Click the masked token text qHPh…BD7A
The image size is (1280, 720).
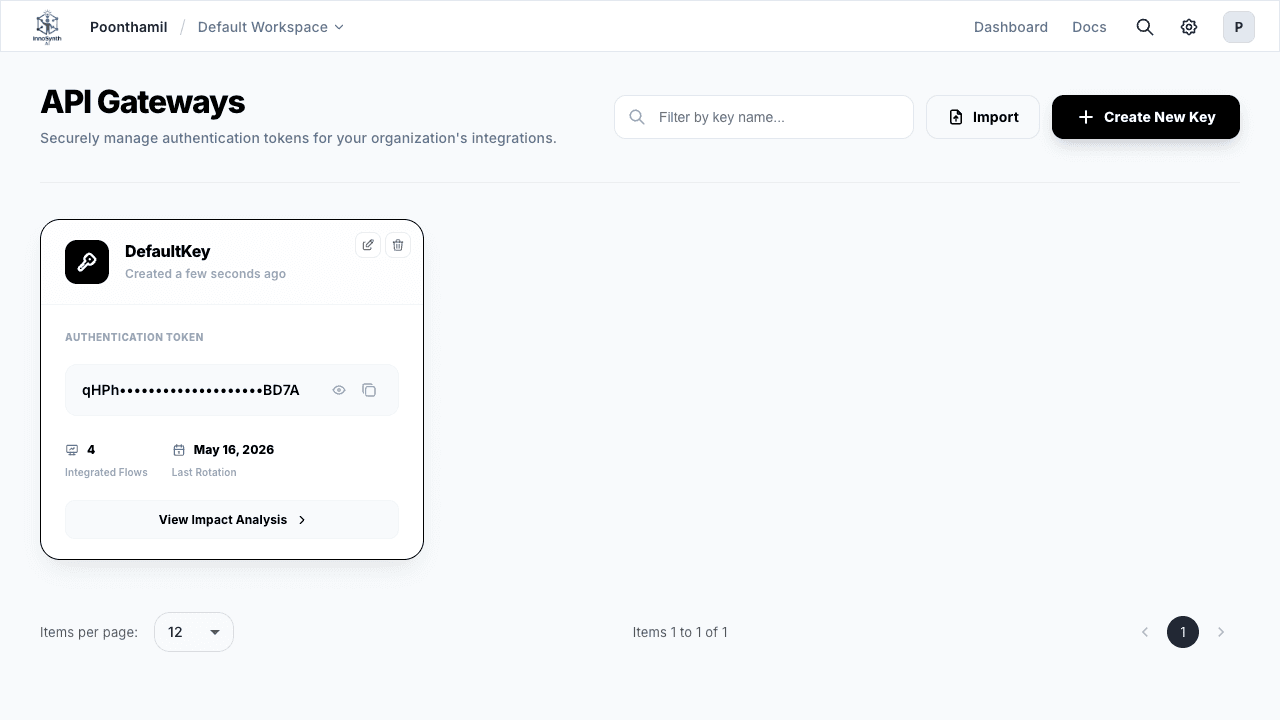(x=191, y=390)
